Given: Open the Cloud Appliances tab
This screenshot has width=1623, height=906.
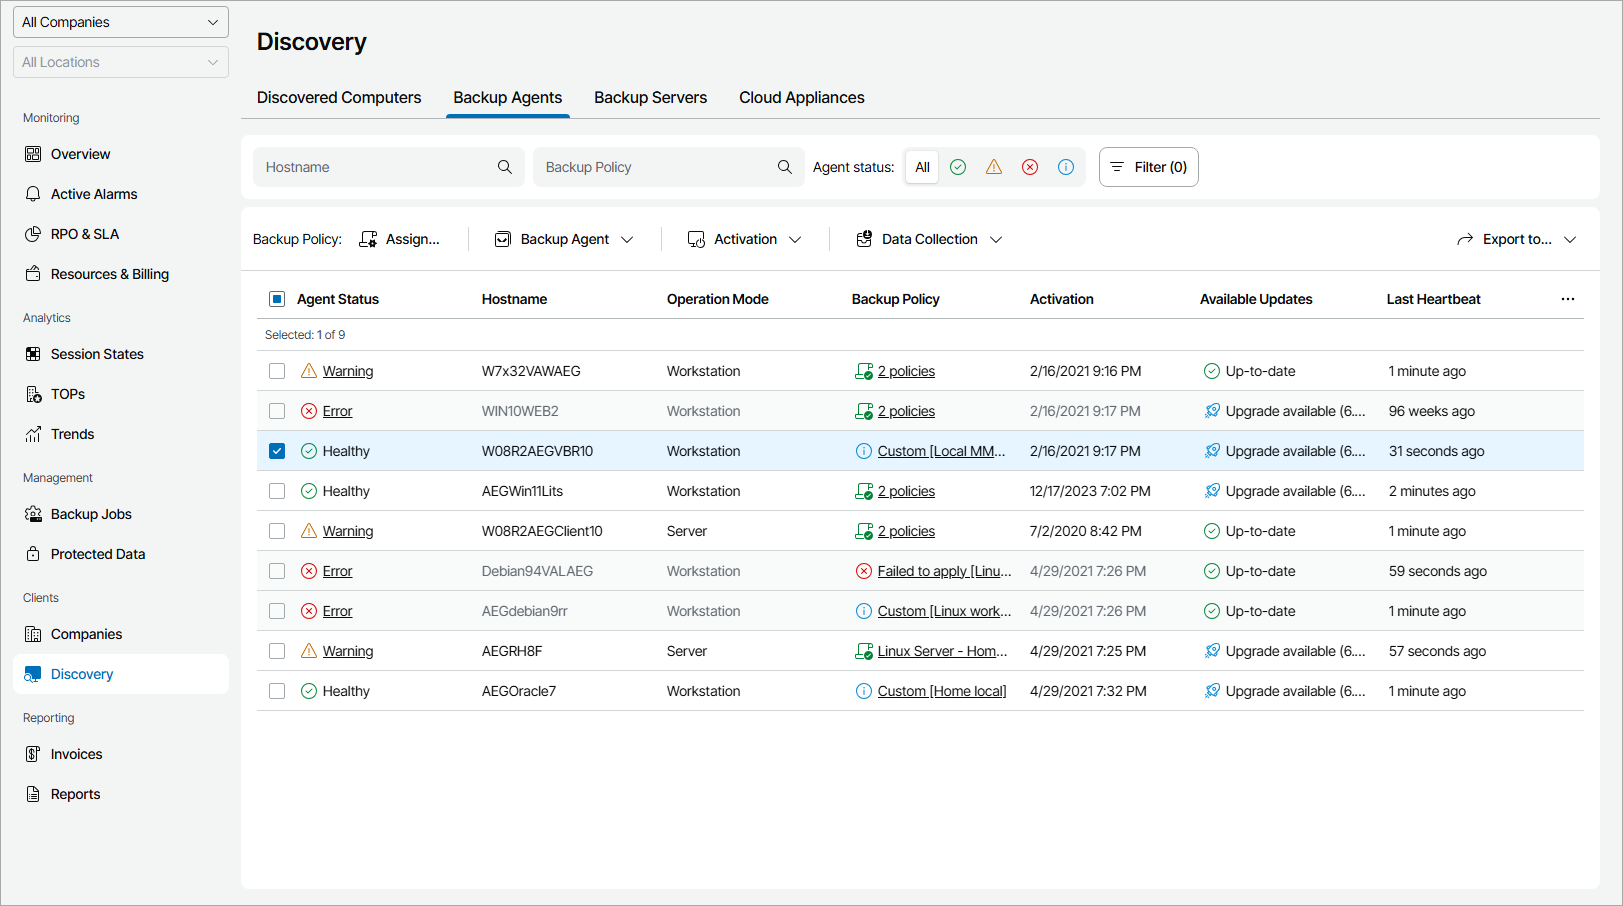Looking at the screenshot, I should coord(801,97).
